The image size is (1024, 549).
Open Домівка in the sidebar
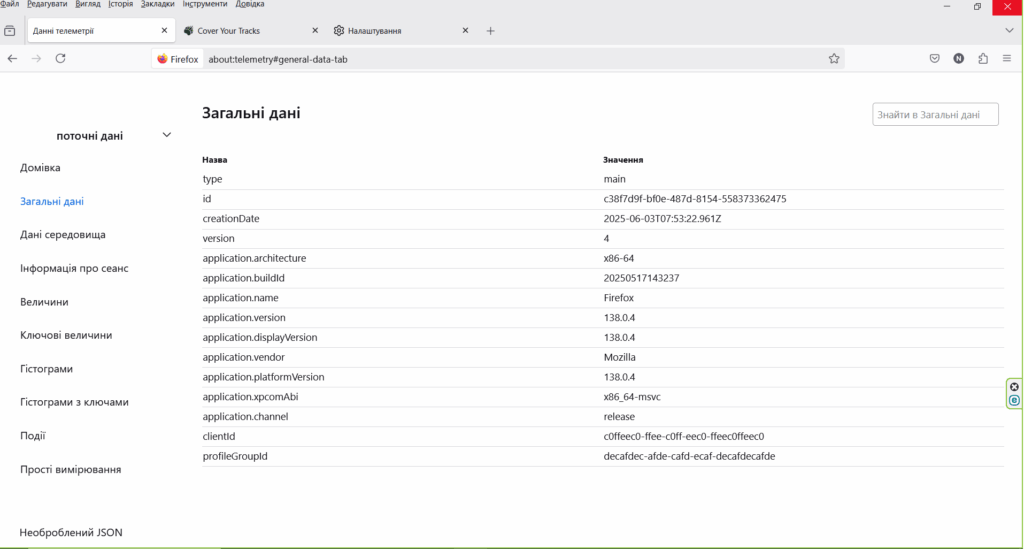pos(40,168)
